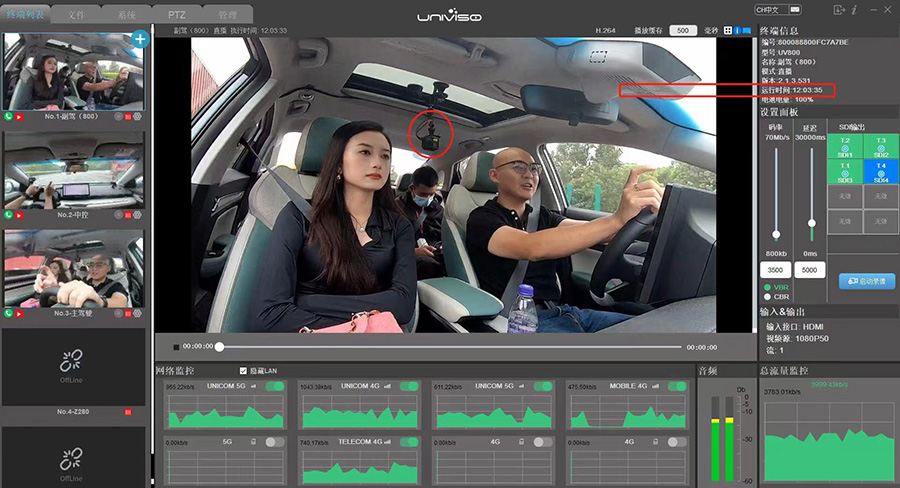This screenshot has width=900, height=488.
Task: Click the 型号:UV800 model text
Action: (x=780, y=52)
